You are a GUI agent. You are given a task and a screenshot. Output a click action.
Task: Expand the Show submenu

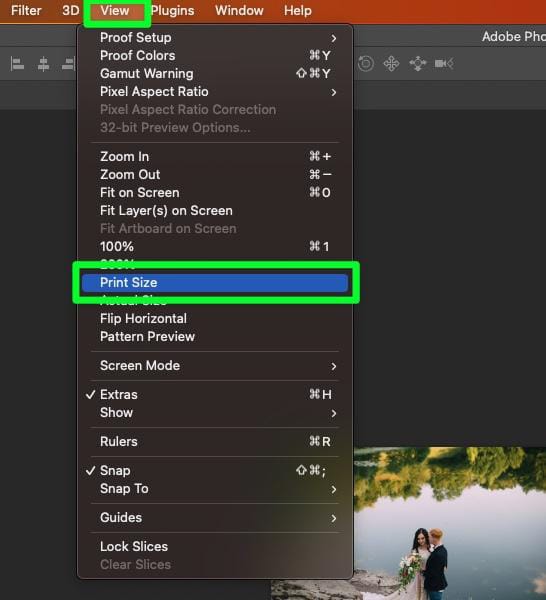[x=215, y=412]
